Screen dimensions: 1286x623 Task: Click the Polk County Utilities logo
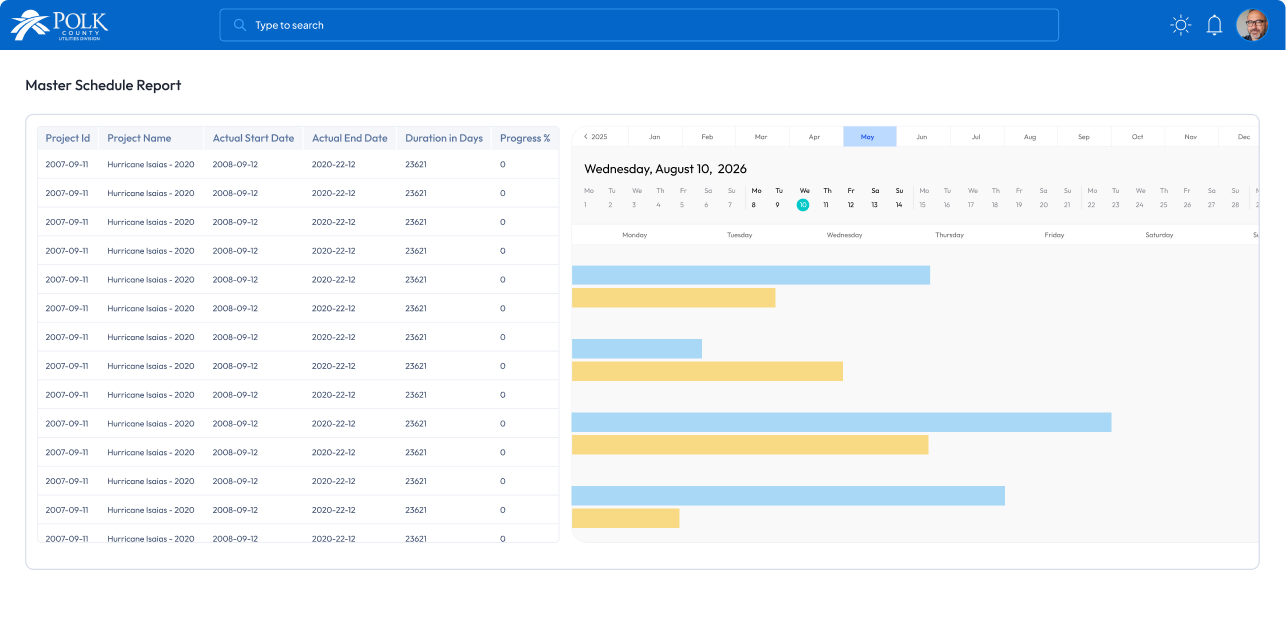tap(59, 25)
